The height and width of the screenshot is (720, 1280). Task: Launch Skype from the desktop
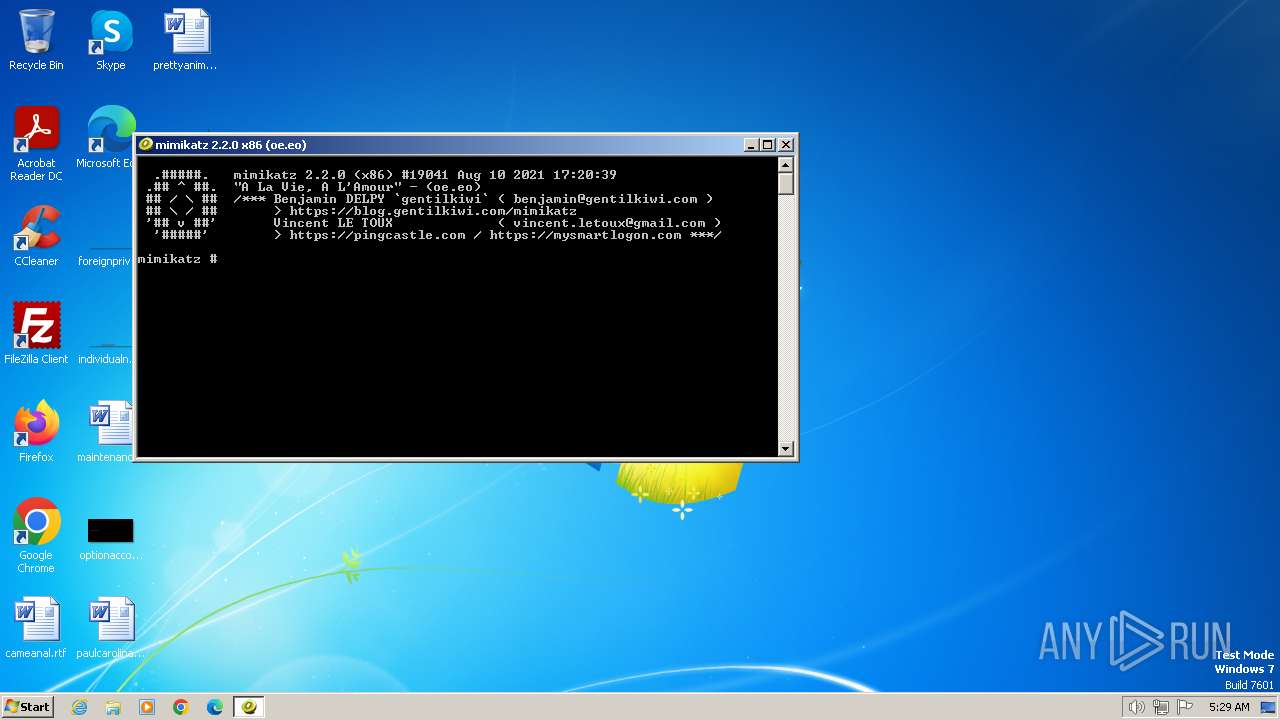click(110, 40)
